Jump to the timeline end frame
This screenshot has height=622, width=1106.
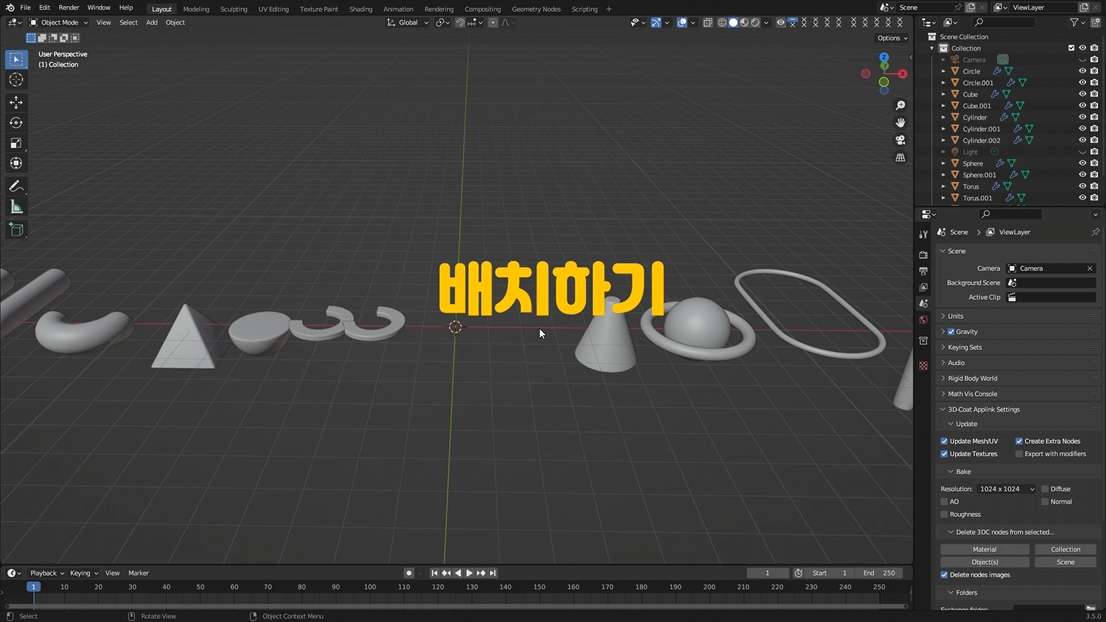coord(493,573)
